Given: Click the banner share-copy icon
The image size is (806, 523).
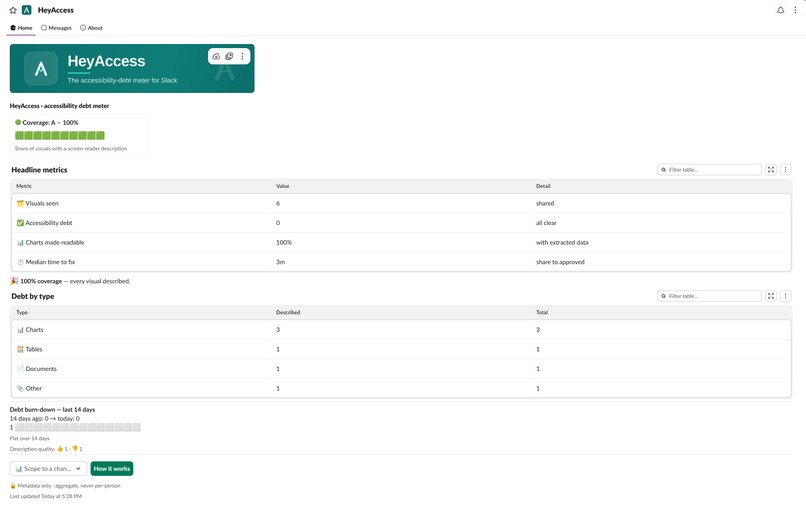Looking at the screenshot, I should (x=229, y=56).
